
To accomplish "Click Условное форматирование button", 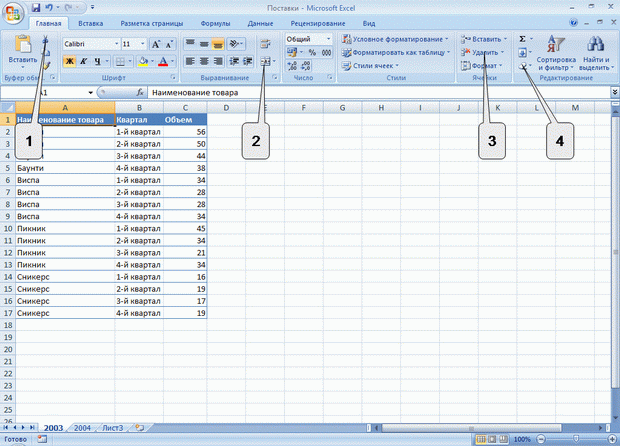I will point(395,39).
